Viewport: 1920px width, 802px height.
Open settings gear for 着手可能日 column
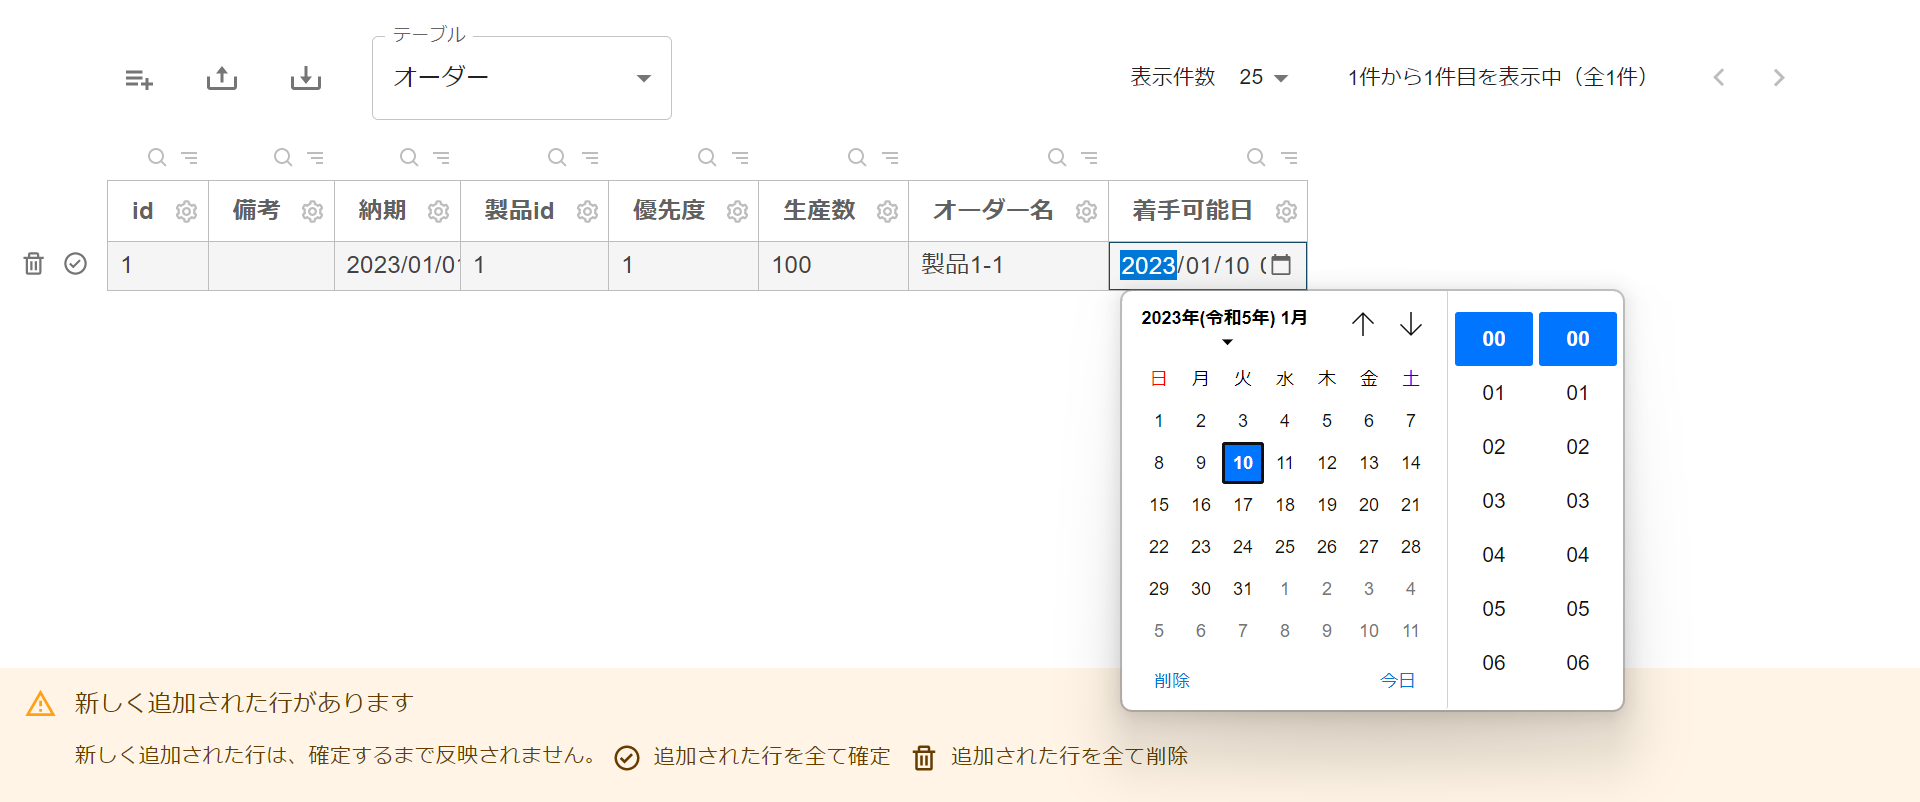1286,211
